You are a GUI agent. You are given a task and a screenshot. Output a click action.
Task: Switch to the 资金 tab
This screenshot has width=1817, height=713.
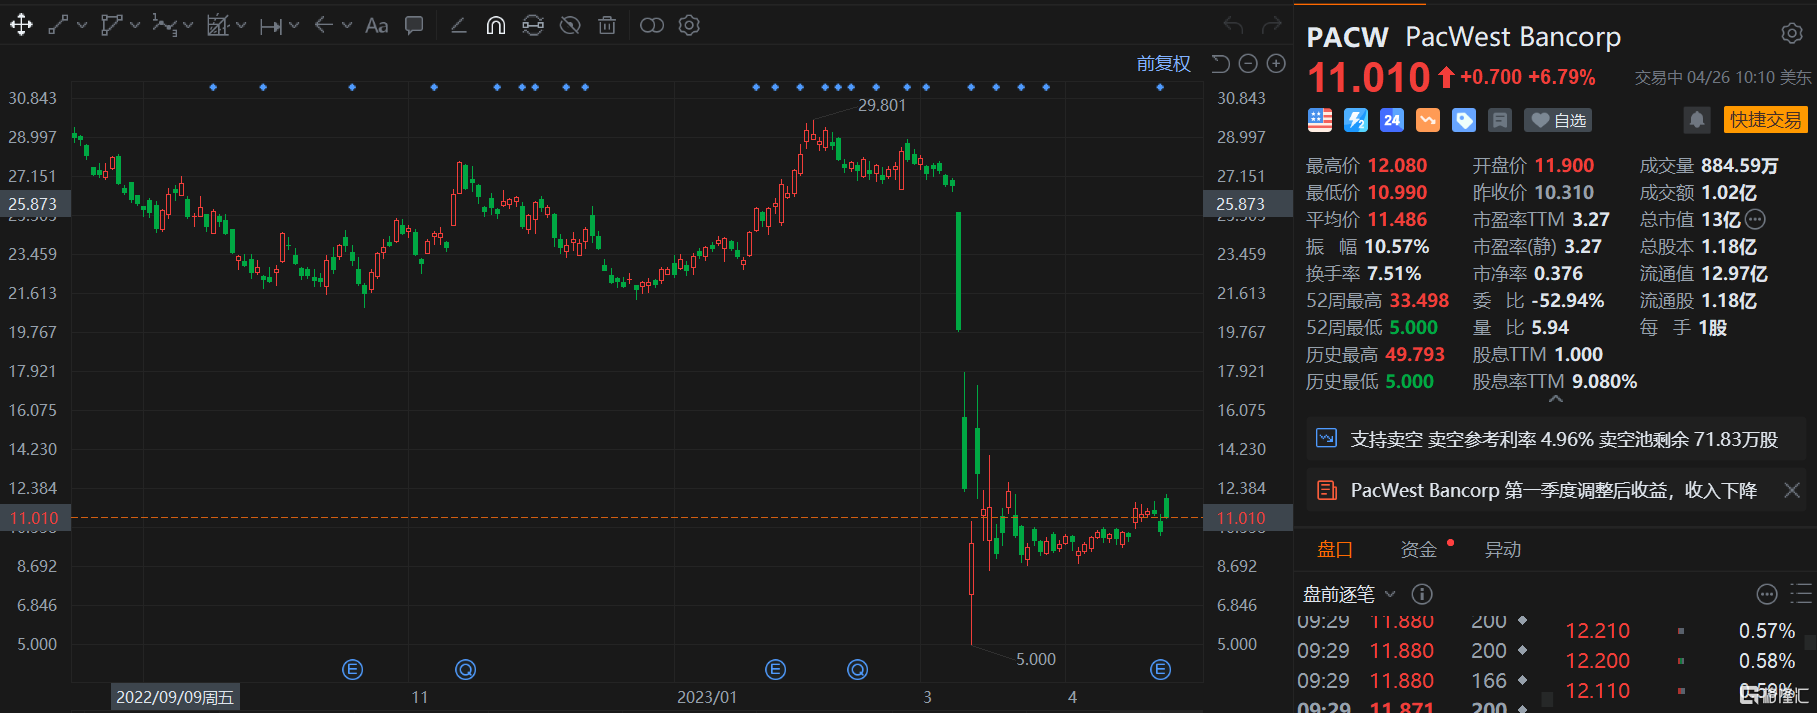click(x=1418, y=549)
